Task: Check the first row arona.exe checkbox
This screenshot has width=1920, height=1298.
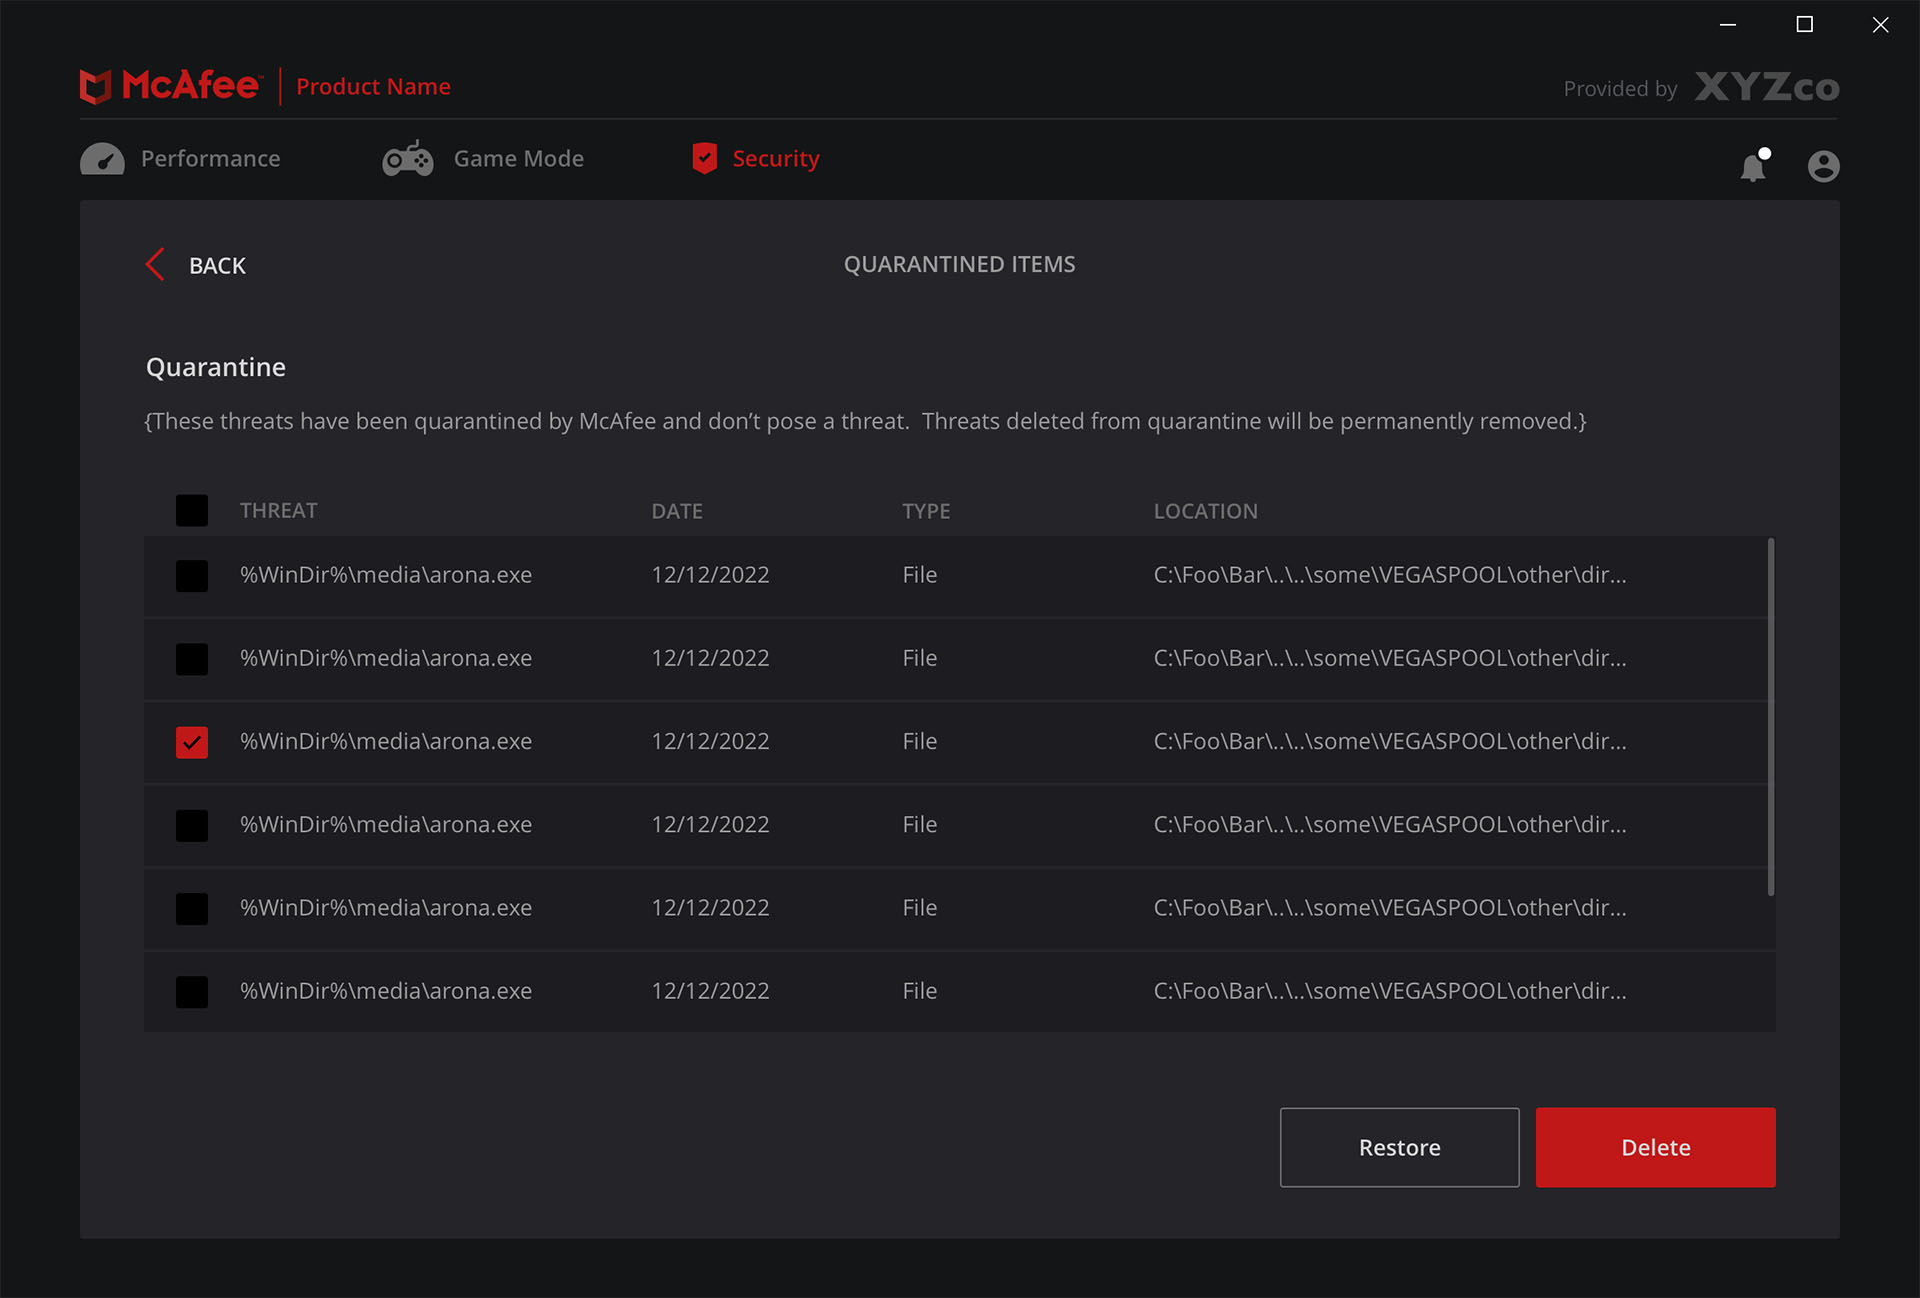Action: point(192,576)
